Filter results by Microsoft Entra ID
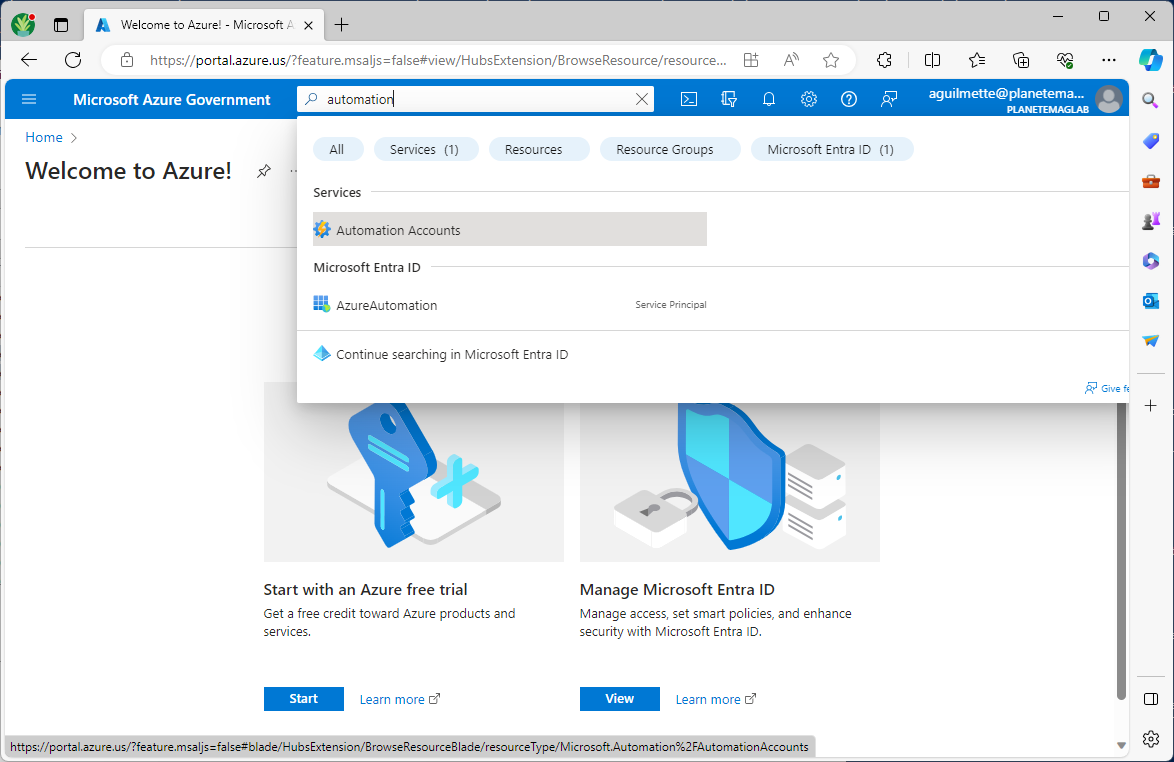The width and height of the screenshot is (1174, 762). point(830,149)
